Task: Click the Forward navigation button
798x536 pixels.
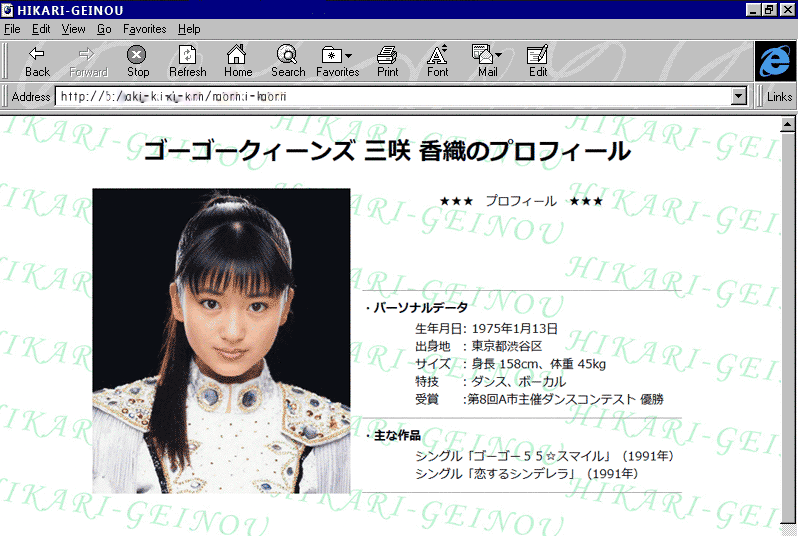Action: coord(88,60)
